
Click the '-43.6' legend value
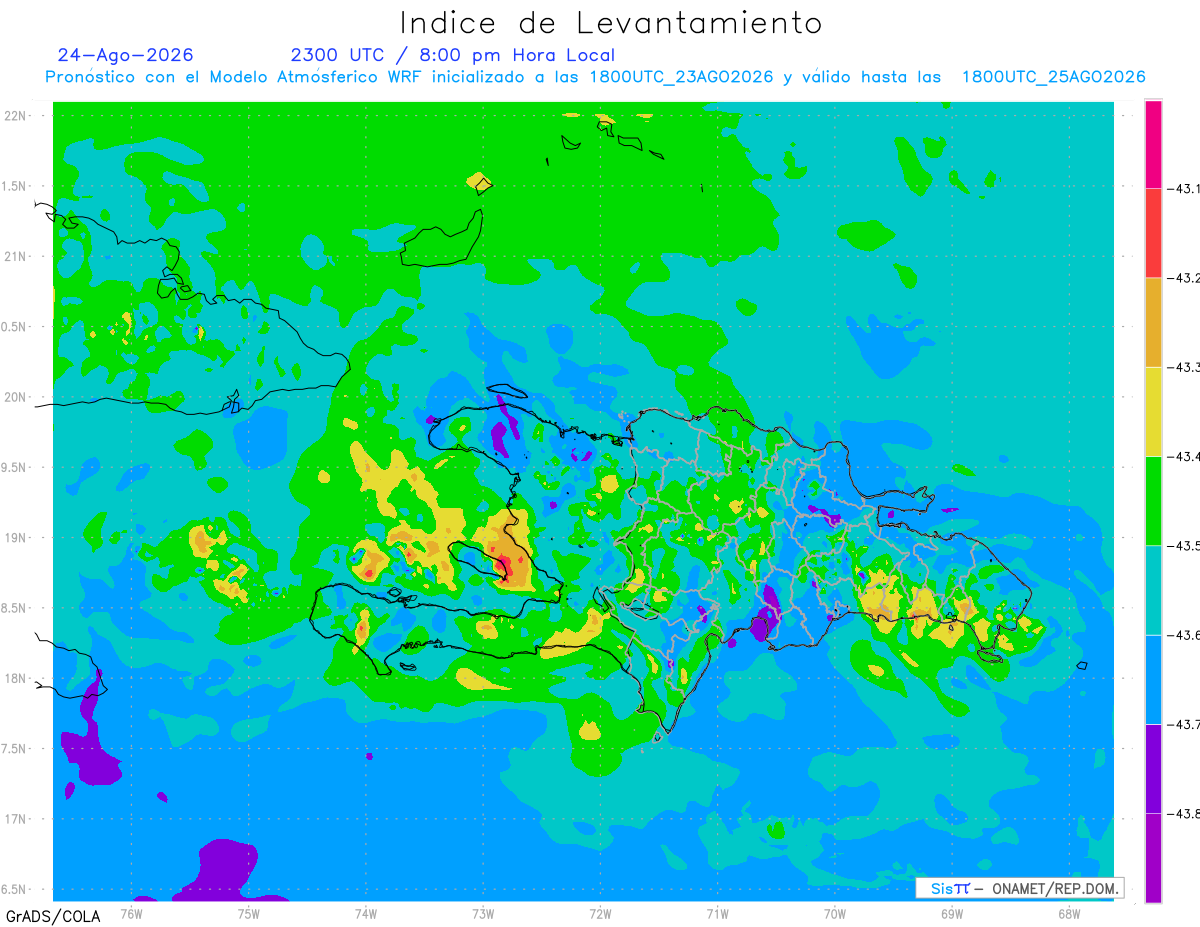pyautogui.click(x=1185, y=636)
